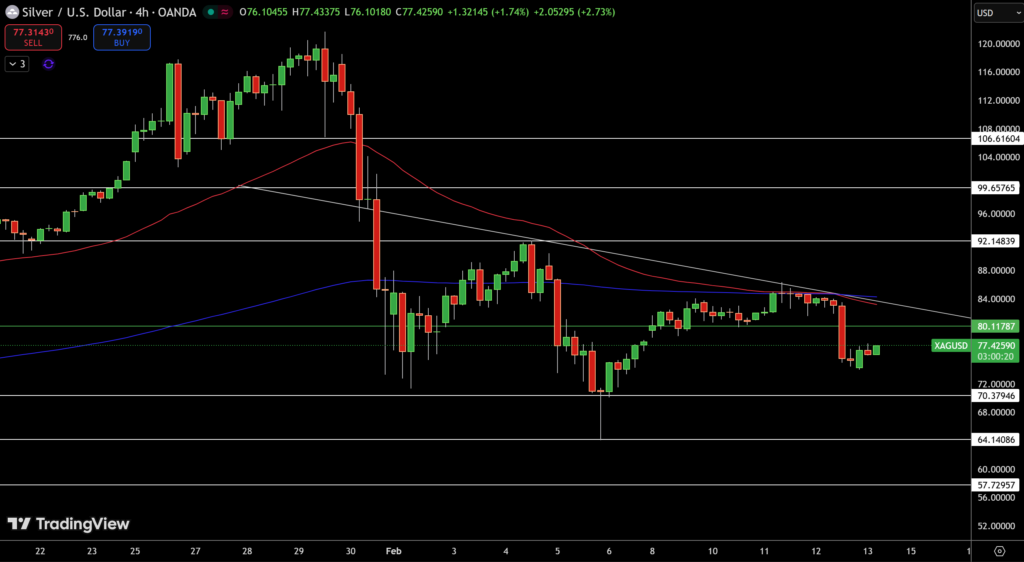Select the 70.37946 support level label
1024x562 pixels.
(997, 396)
